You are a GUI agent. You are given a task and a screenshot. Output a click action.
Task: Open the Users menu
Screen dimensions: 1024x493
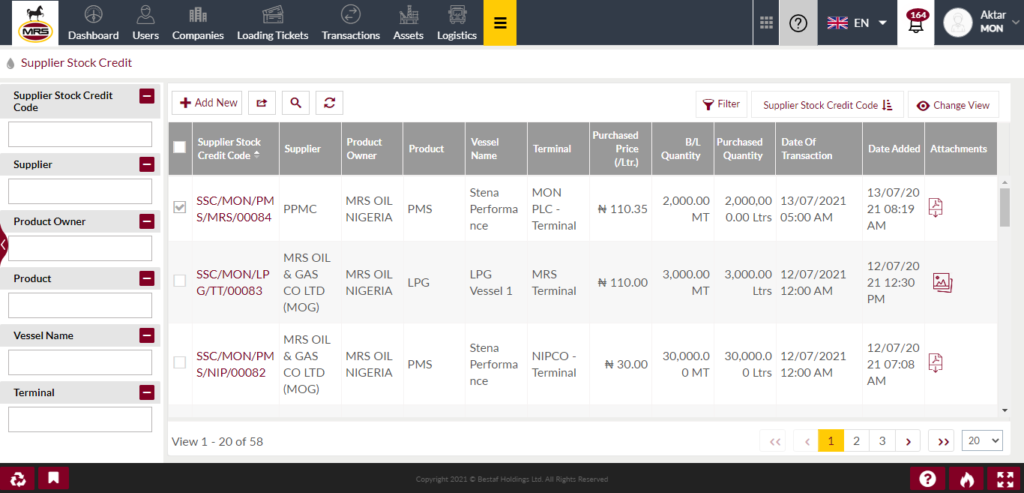pyautogui.click(x=146, y=23)
